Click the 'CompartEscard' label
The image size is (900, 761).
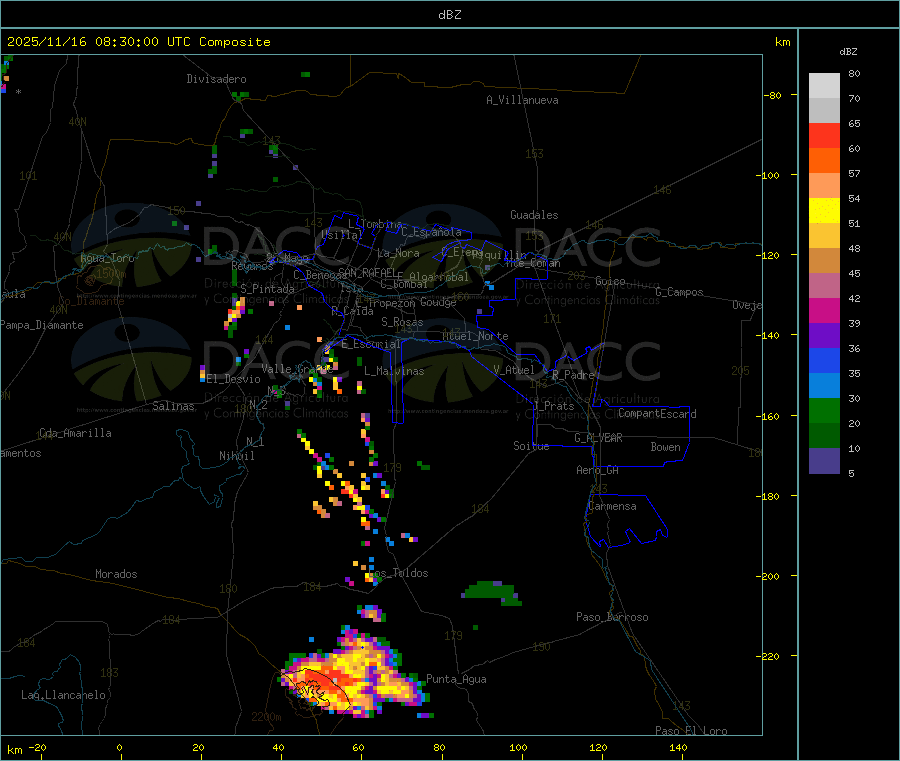pos(658,414)
